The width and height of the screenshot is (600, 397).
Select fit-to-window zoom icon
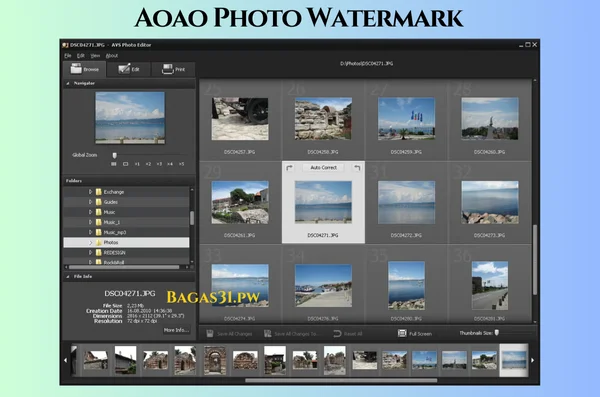point(126,164)
